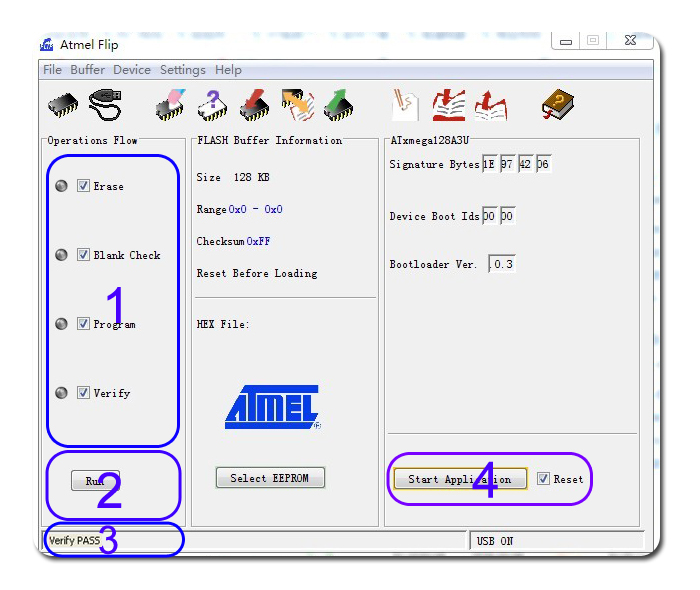Click the USB ON status text
Image resolution: width=700 pixels, height=590 pixels.
[495, 541]
